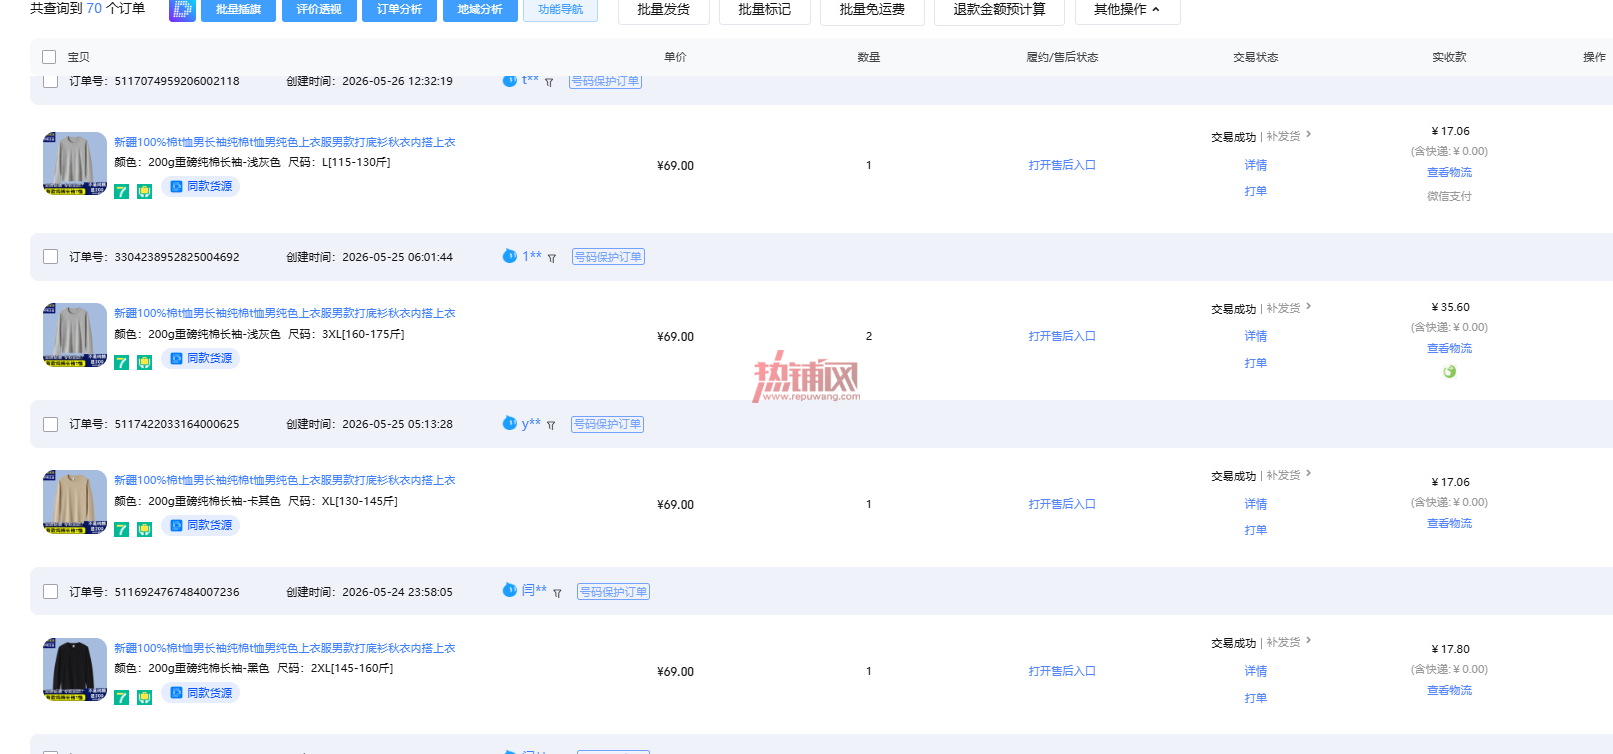
Task: Switch to the 地域分析 tab
Action: [x=480, y=10]
